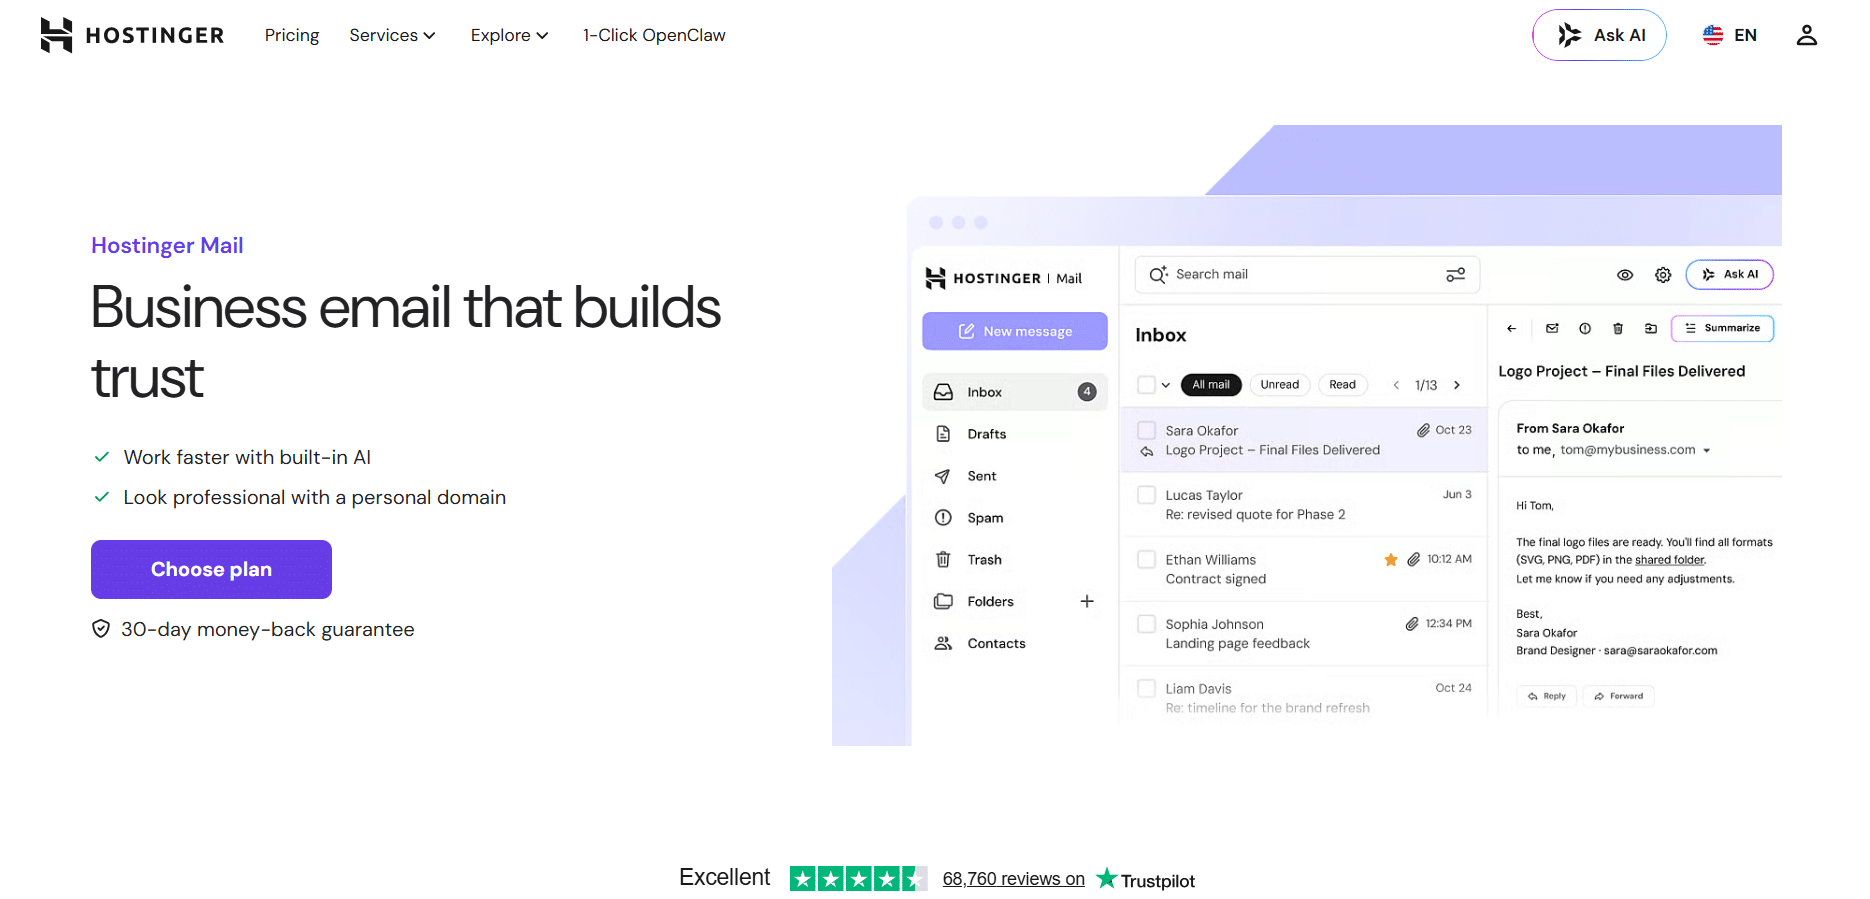This screenshot has height=899, width=1870.
Task: Click the trash icon above the email
Action: [x=1618, y=328]
